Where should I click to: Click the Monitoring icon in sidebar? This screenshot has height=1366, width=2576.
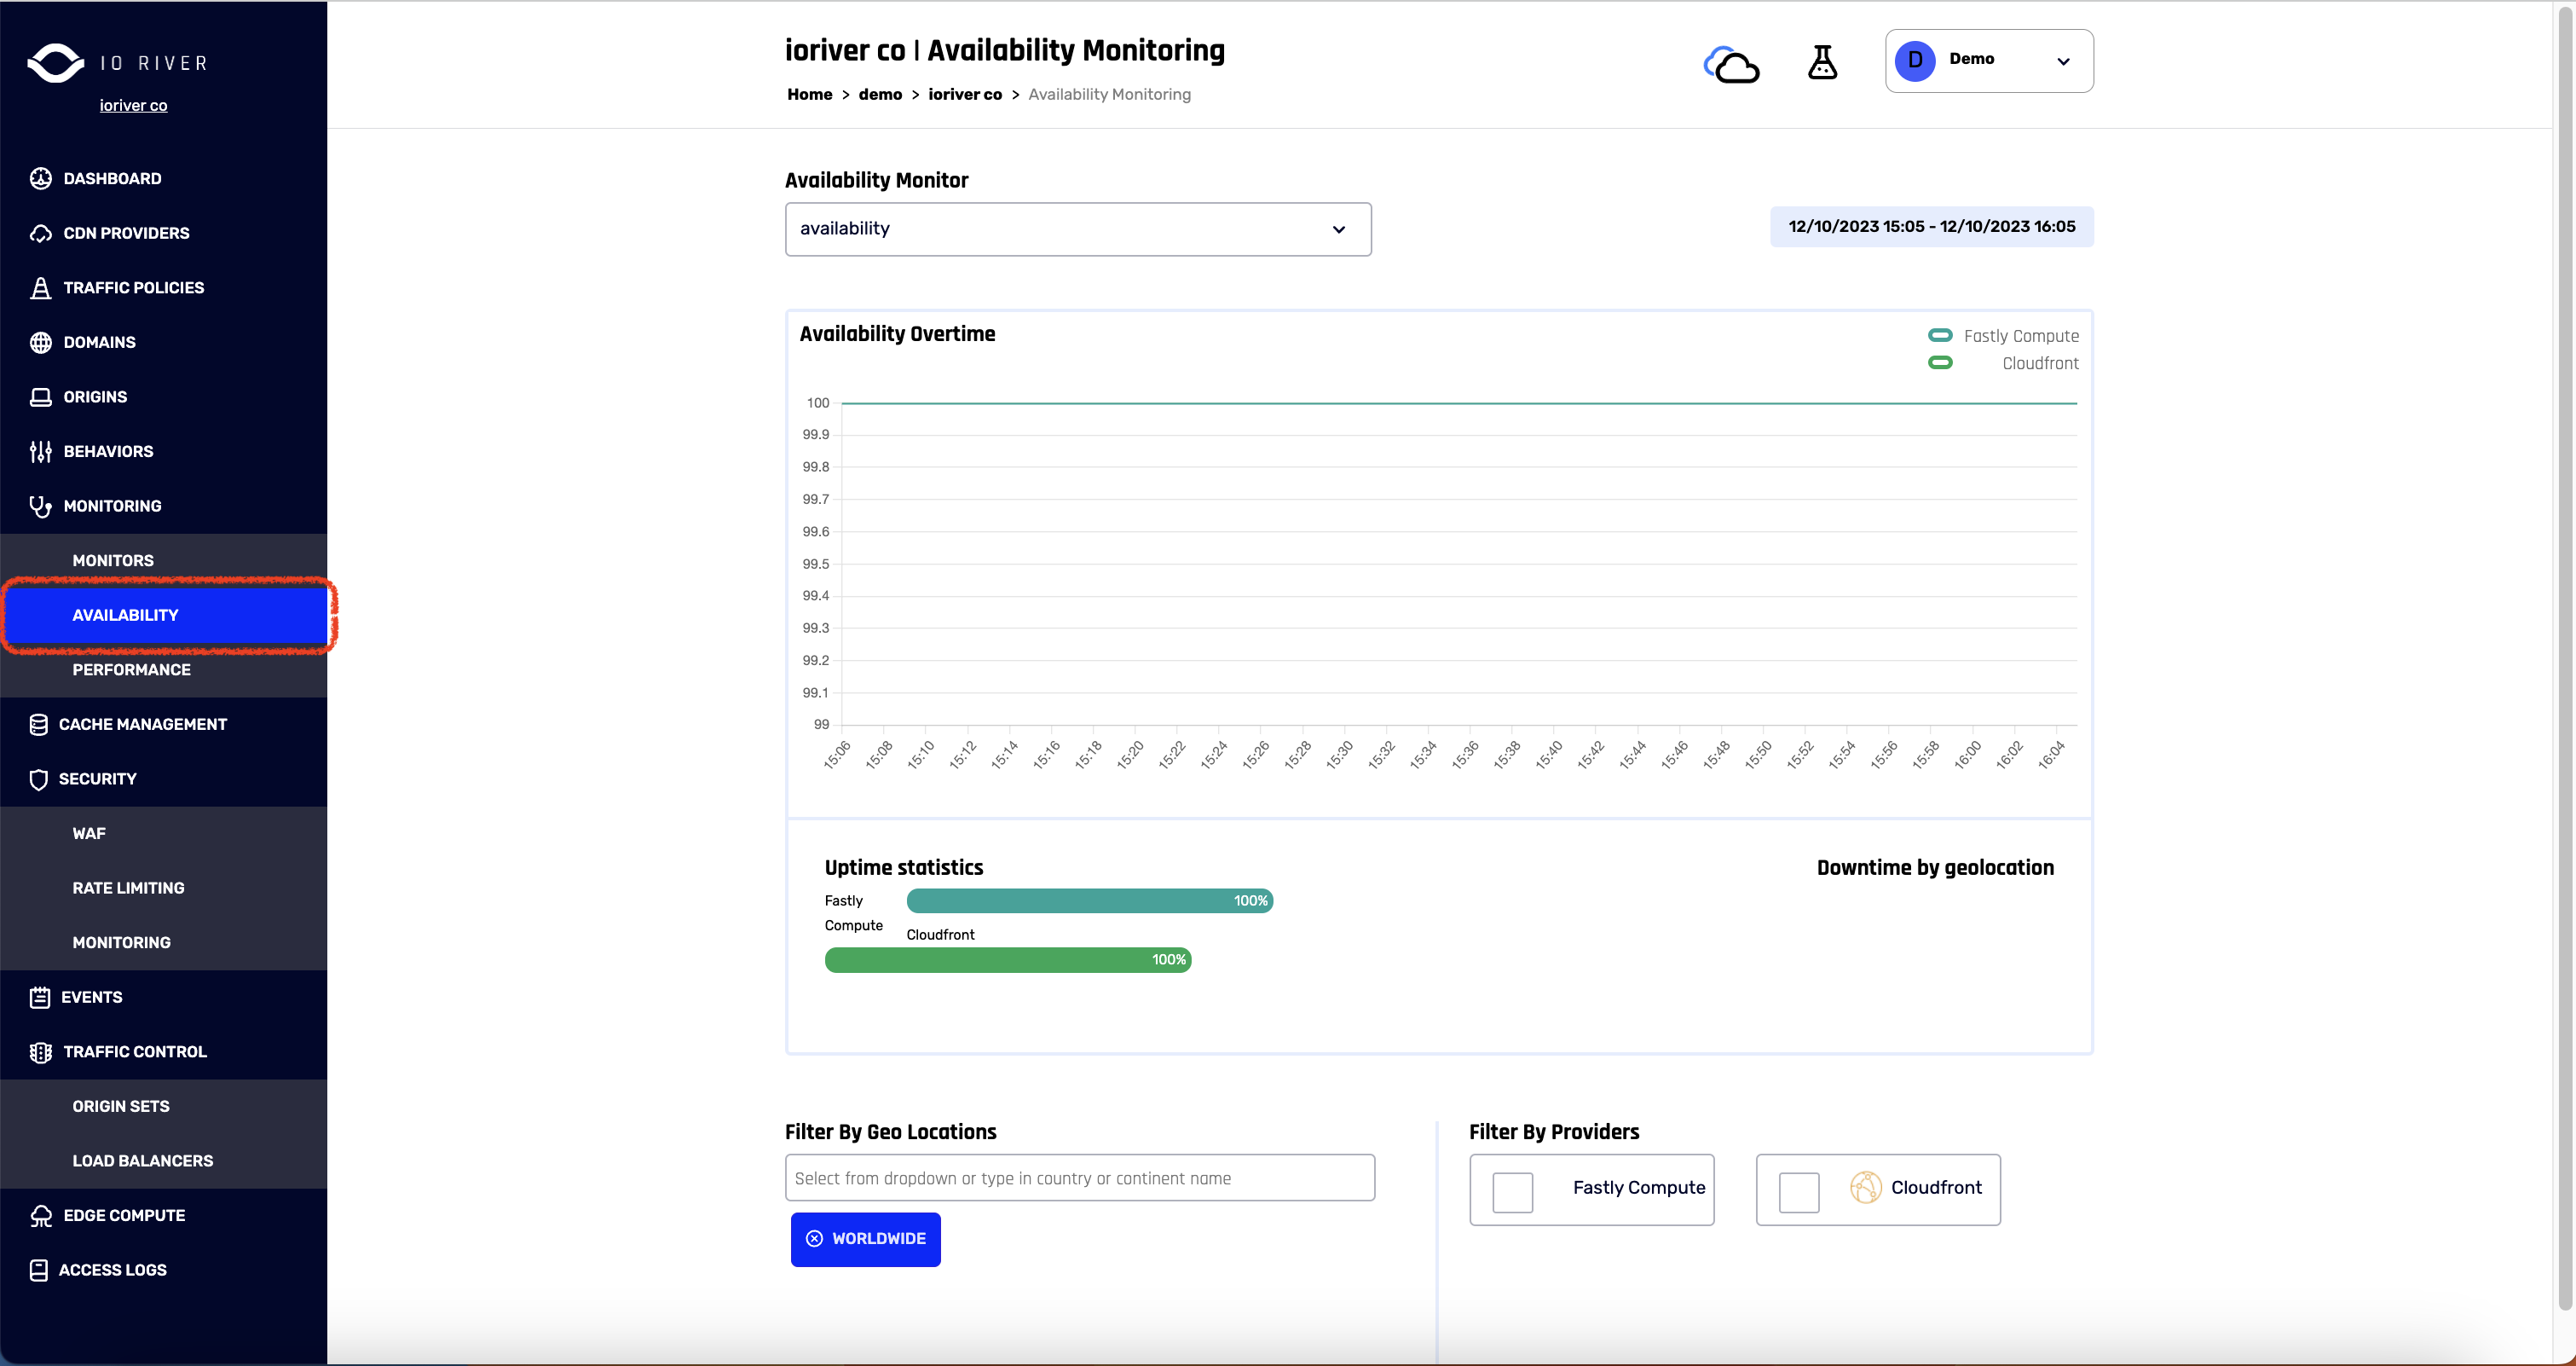(x=39, y=506)
